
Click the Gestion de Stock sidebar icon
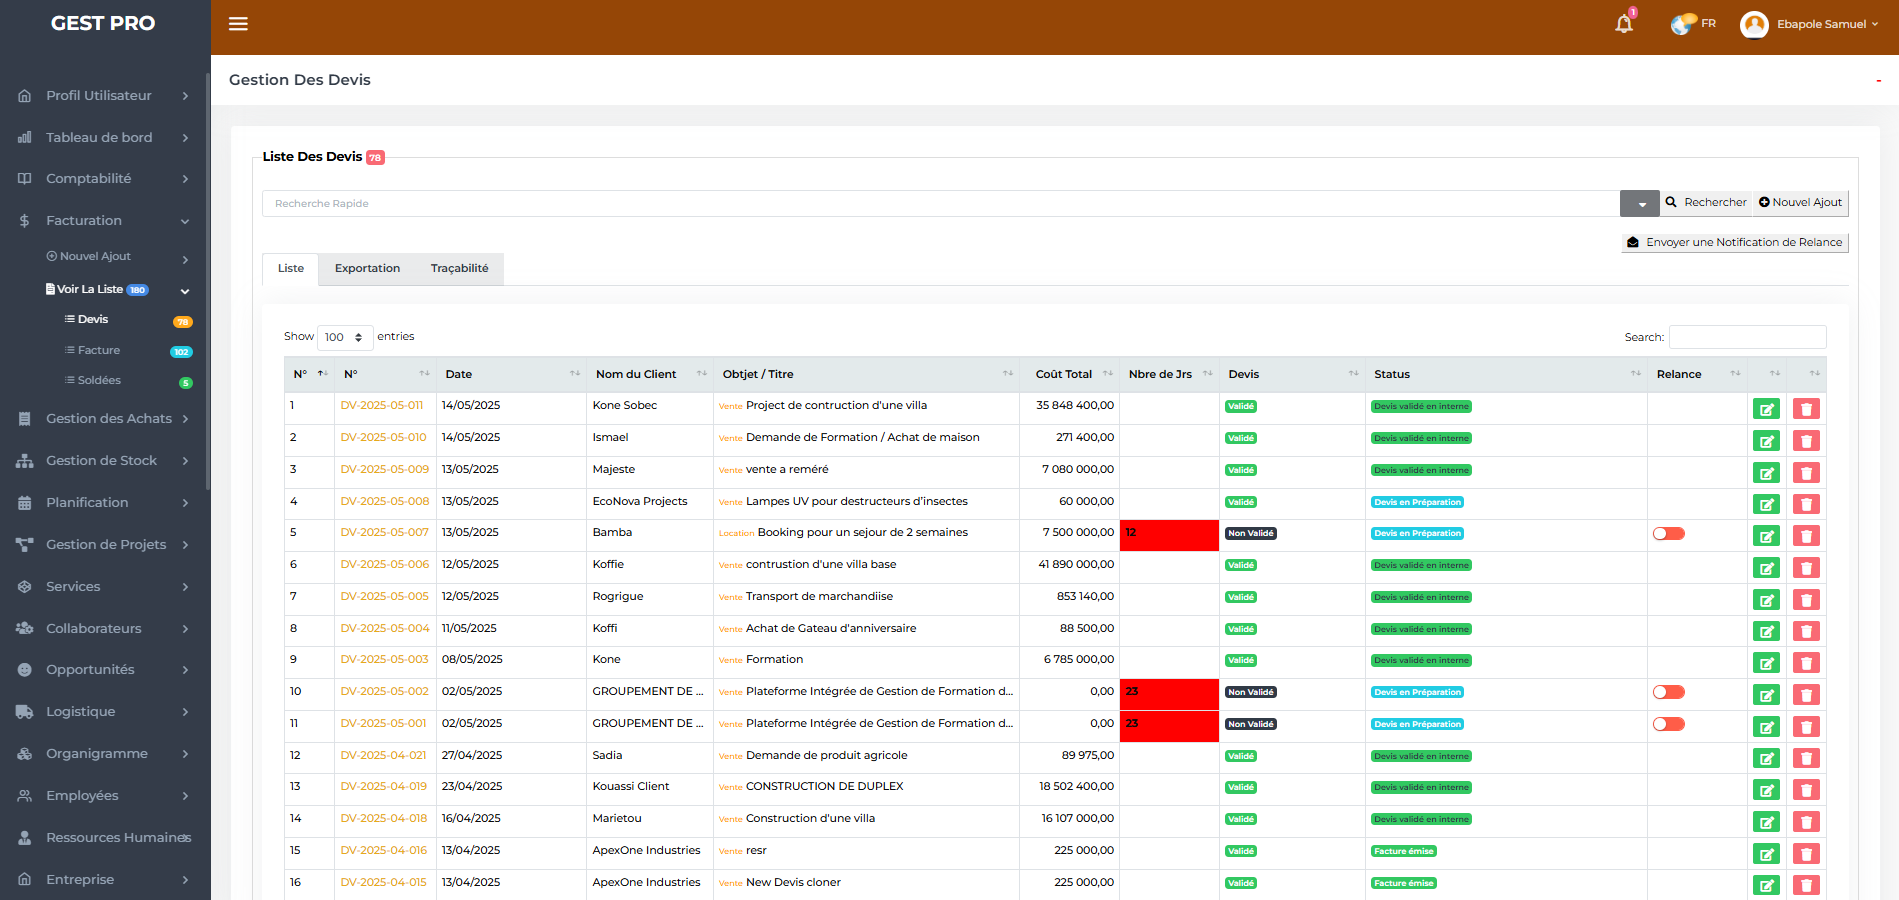(25, 461)
